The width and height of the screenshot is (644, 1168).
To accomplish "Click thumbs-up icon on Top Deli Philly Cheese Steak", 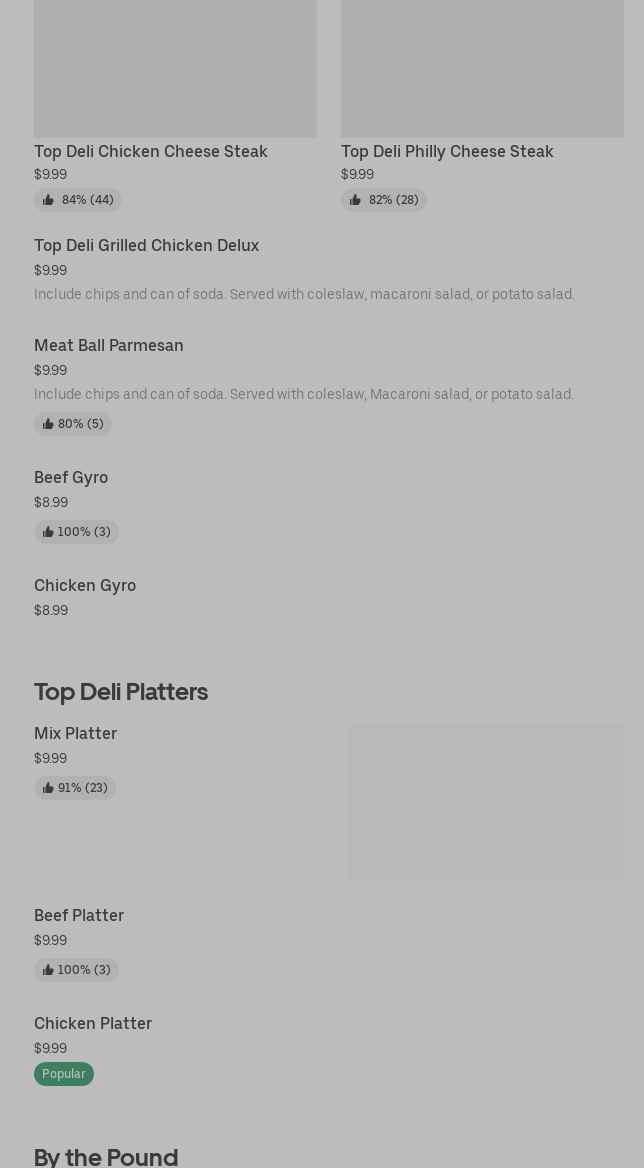I will (355, 200).
